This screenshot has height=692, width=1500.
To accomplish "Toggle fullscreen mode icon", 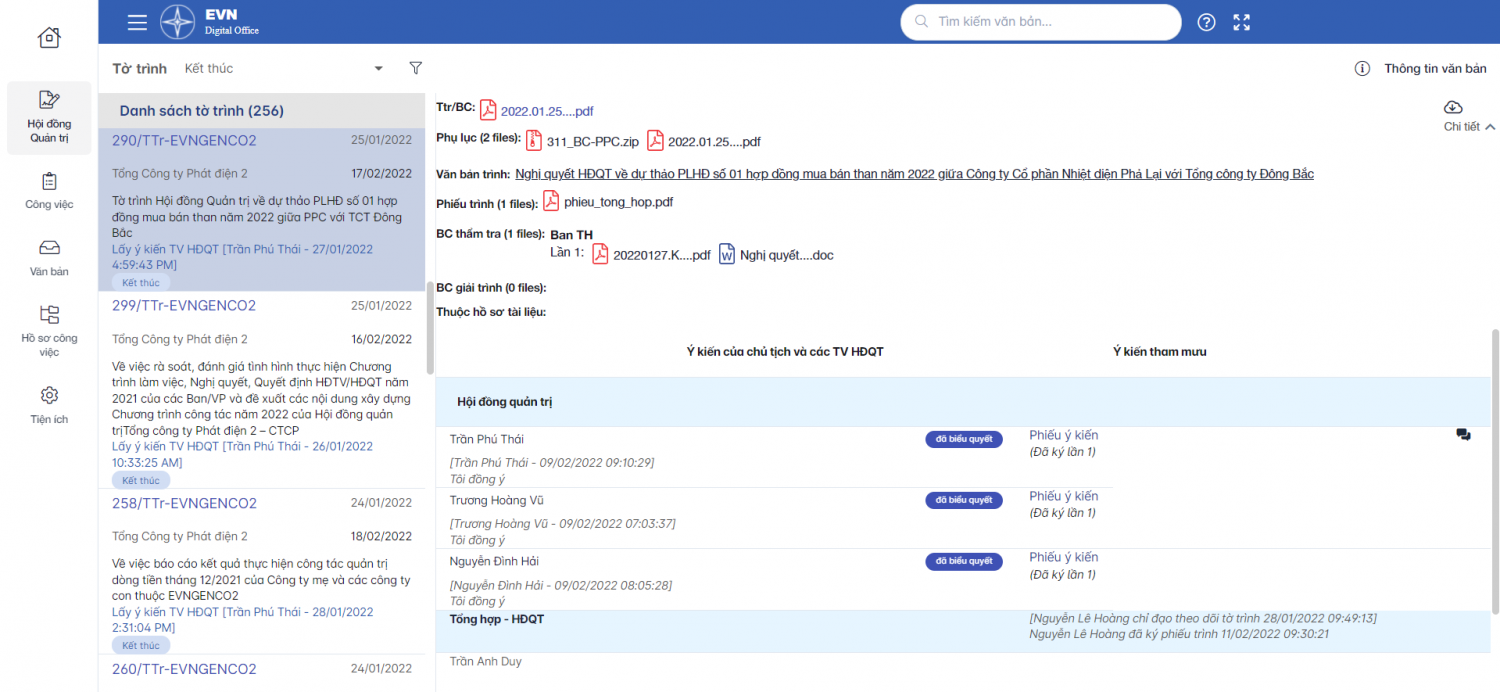I will pyautogui.click(x=1242, y=22).
